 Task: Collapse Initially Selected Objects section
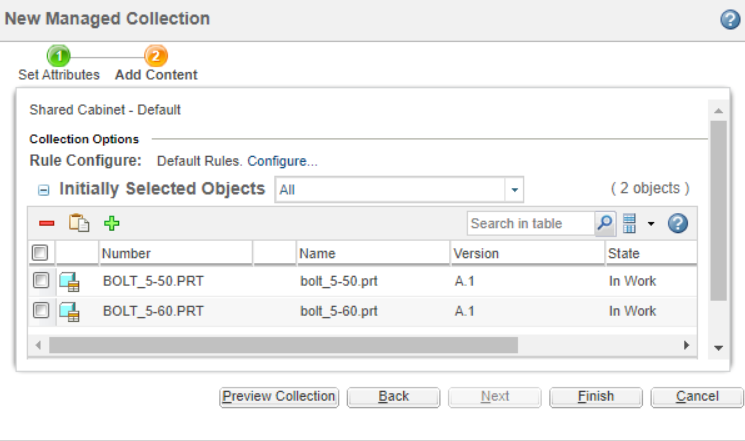pyautogui.click(x=43, y=190)
